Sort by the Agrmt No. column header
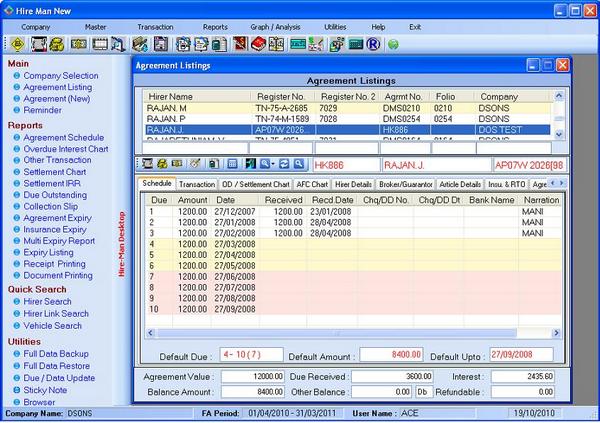This screenshot has height=423, width=600. 403,97
